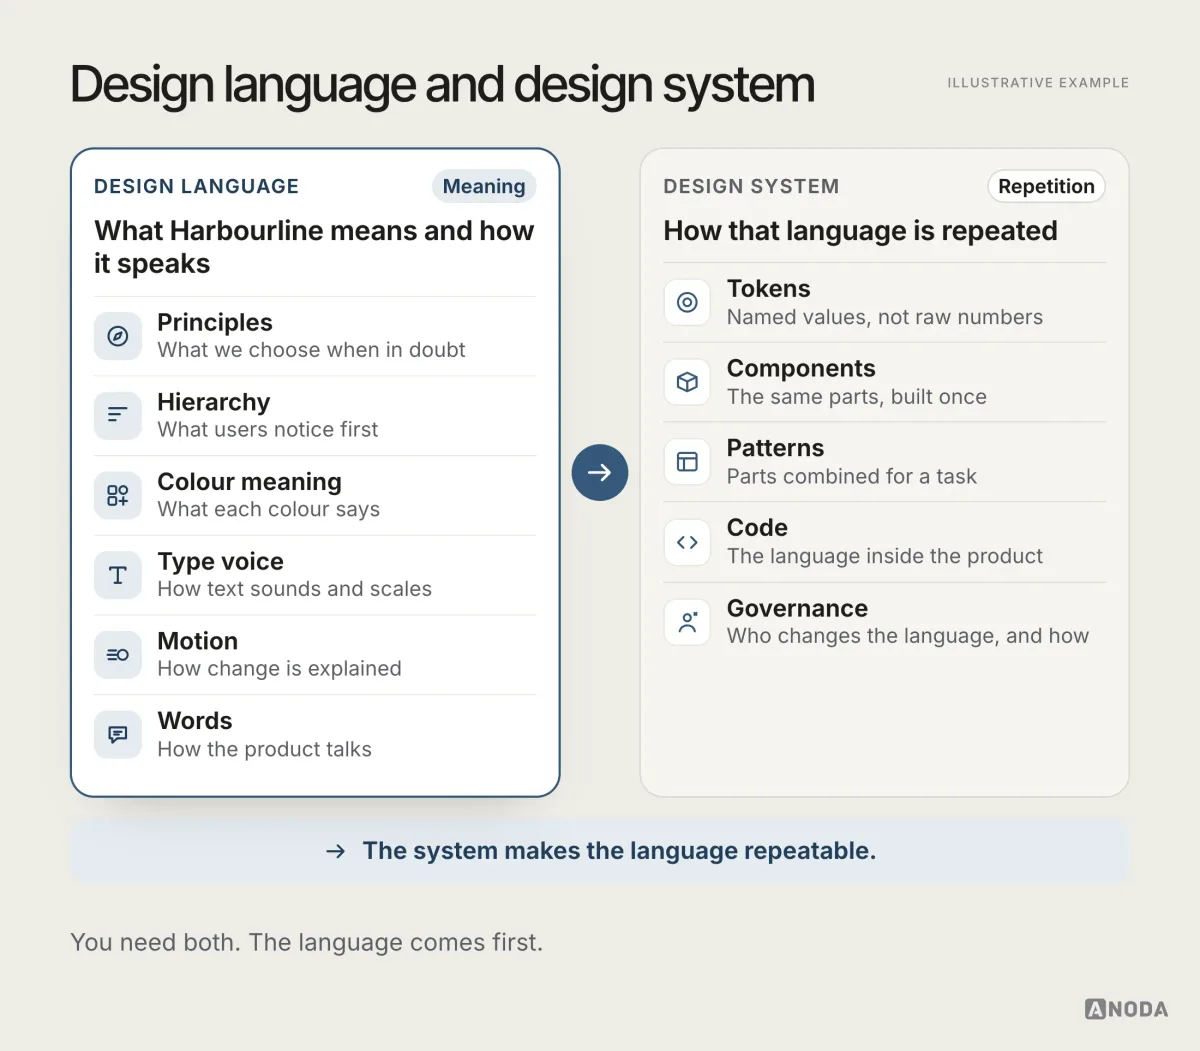Click 'How text sounds and scales'
The width and height of the screenshot is (1200, 1051).
[x=295, y=589]
